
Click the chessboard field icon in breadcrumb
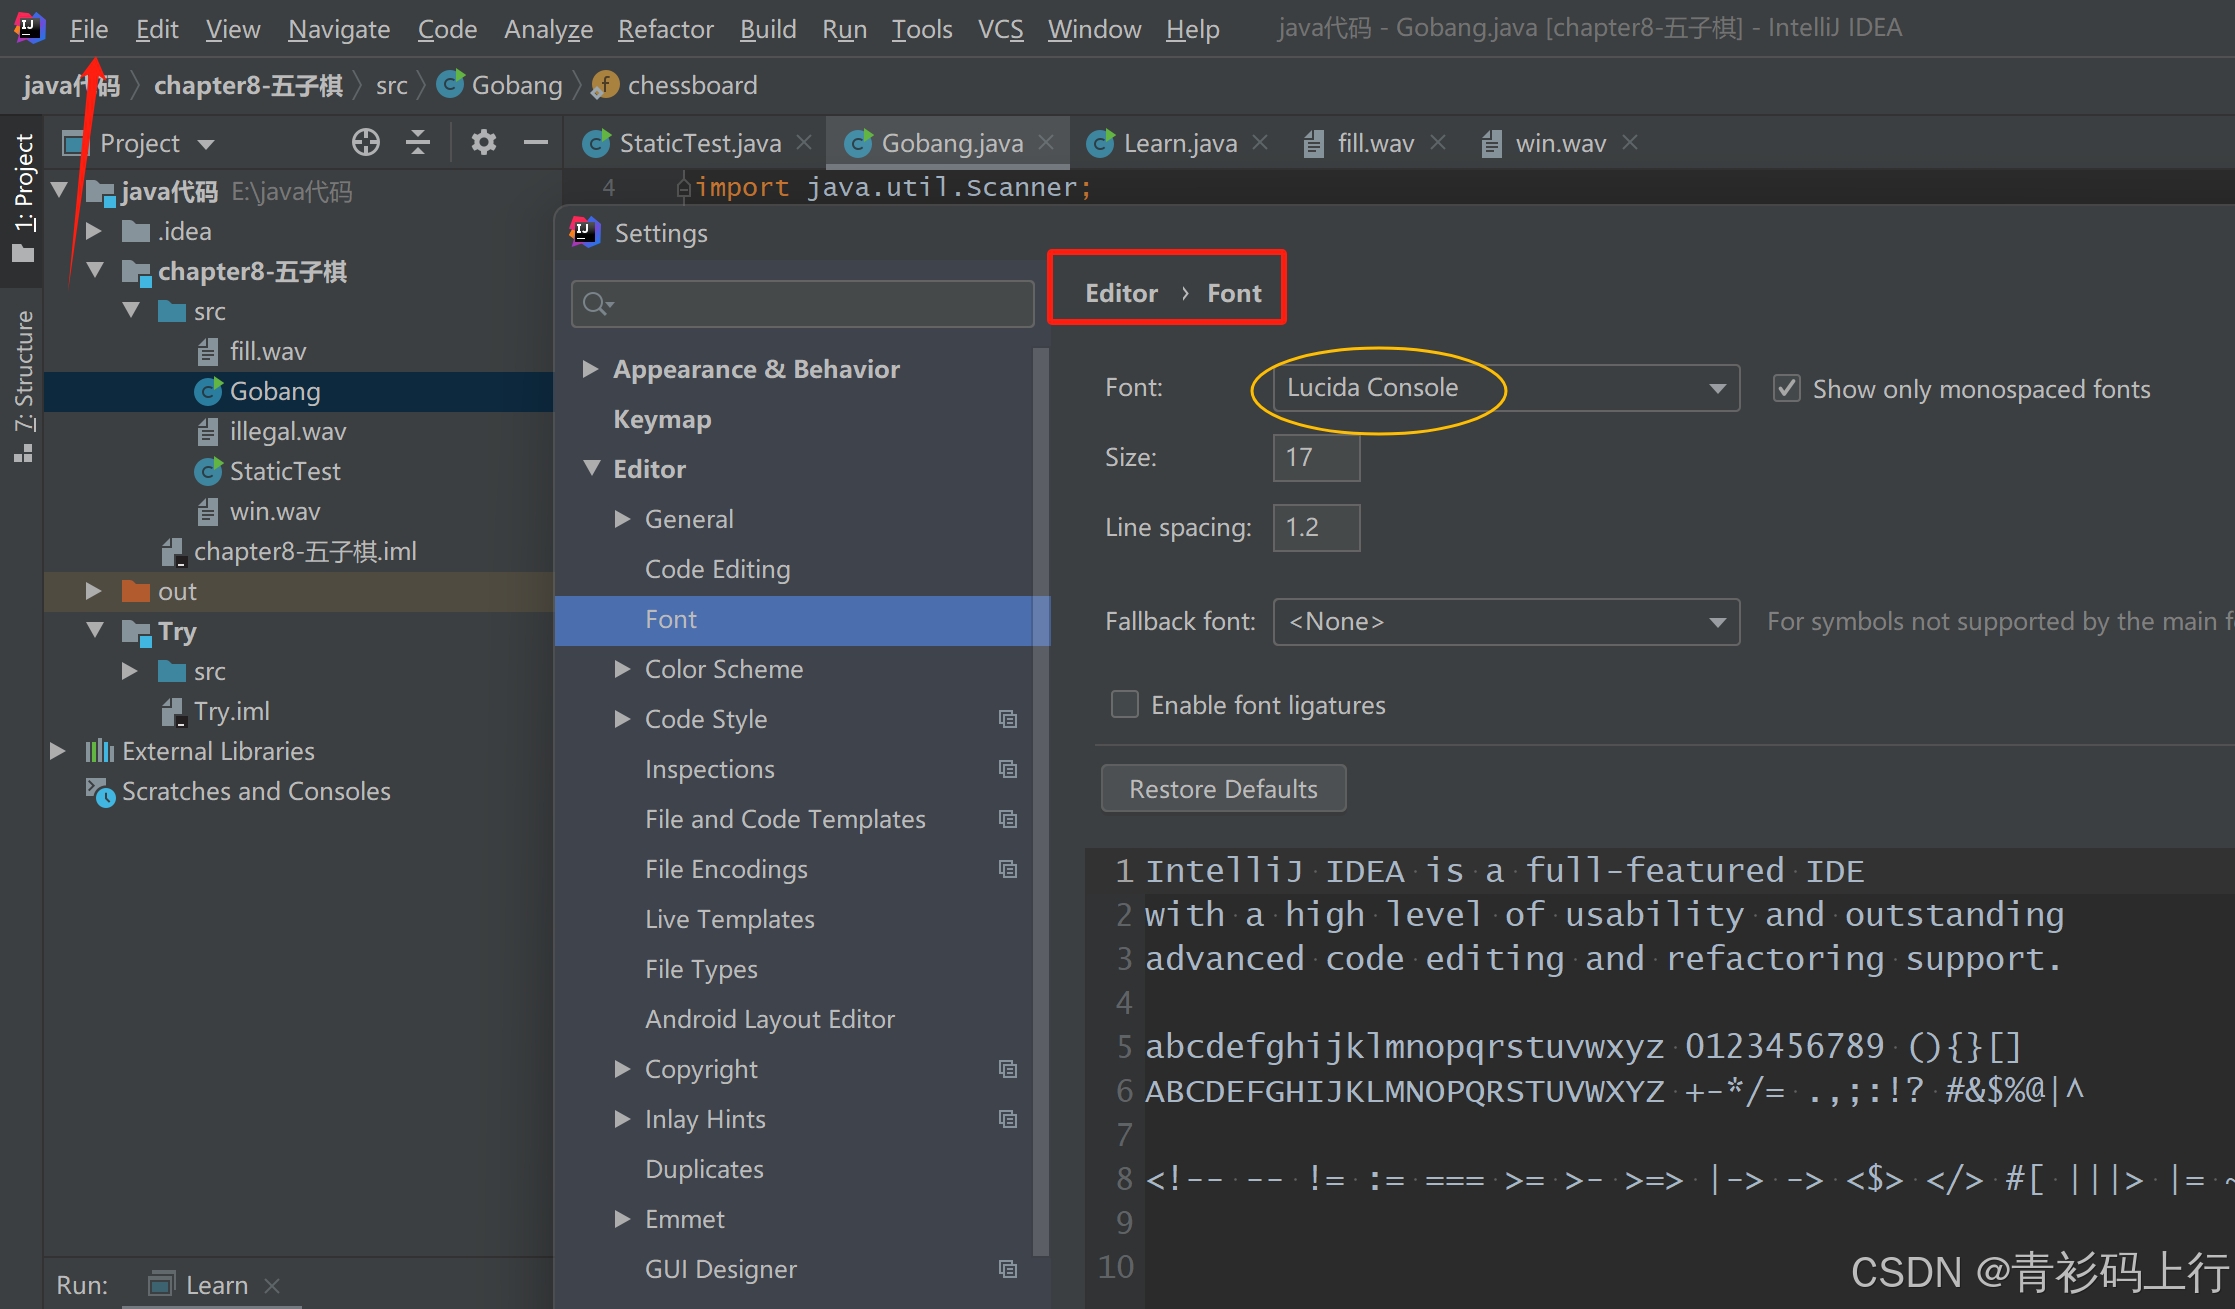[x=604, y=85]
